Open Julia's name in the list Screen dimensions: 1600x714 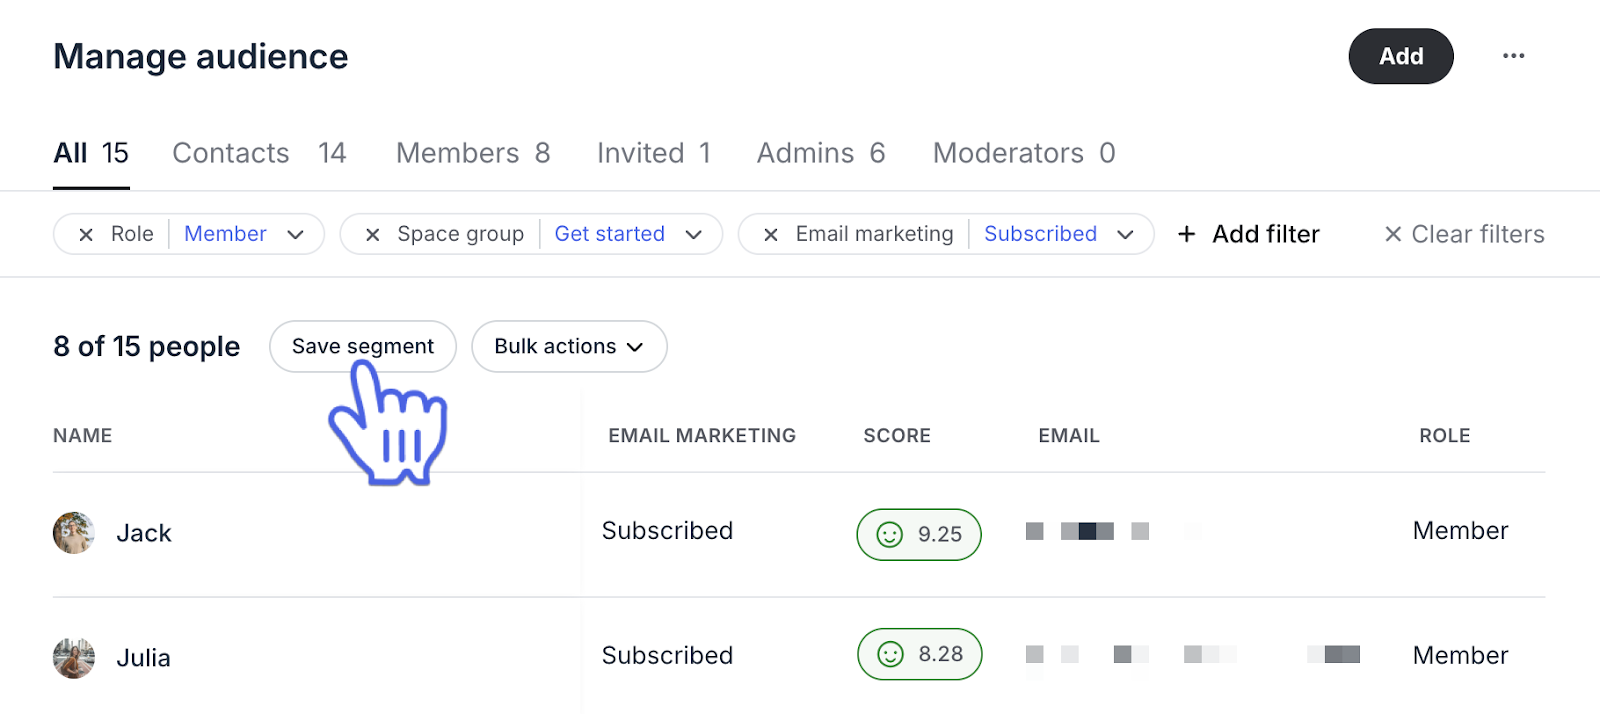click(144, 658)
